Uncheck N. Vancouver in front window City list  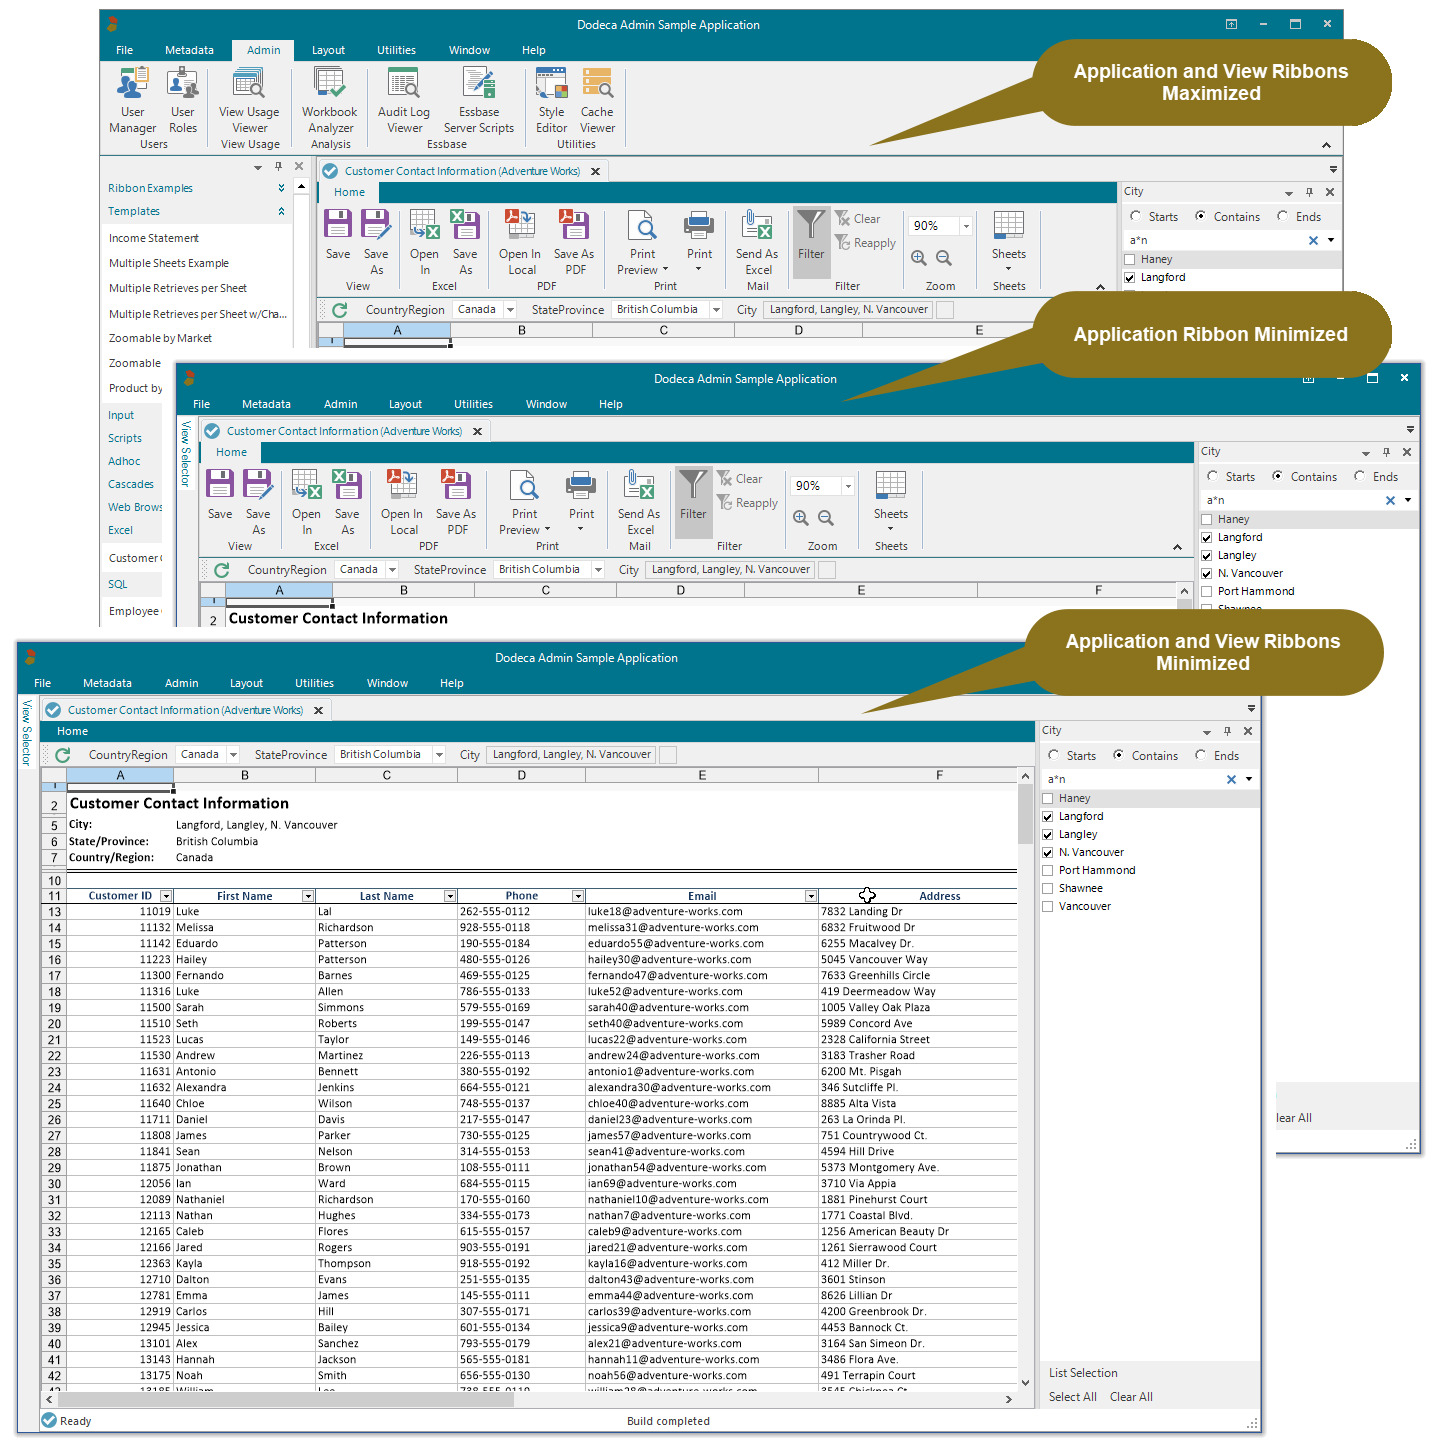(1048, 852)
